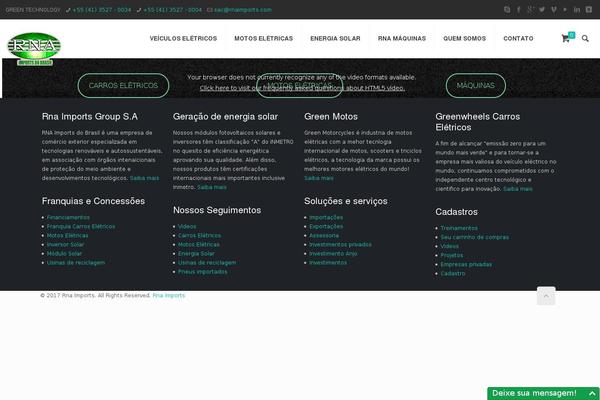Click the Rna Imports copyright link

(169, 296)
